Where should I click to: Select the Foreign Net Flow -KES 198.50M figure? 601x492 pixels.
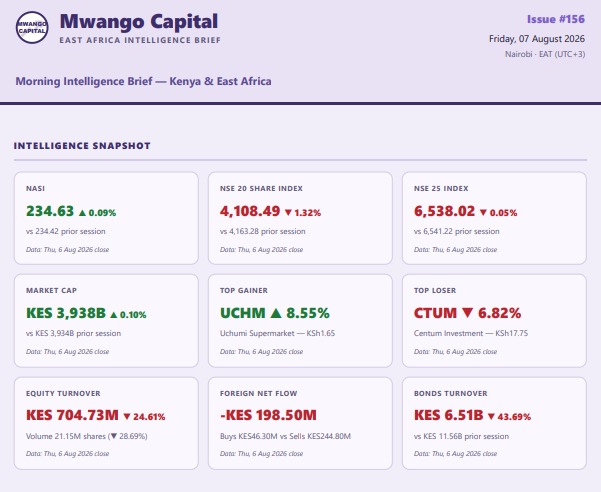268,415
